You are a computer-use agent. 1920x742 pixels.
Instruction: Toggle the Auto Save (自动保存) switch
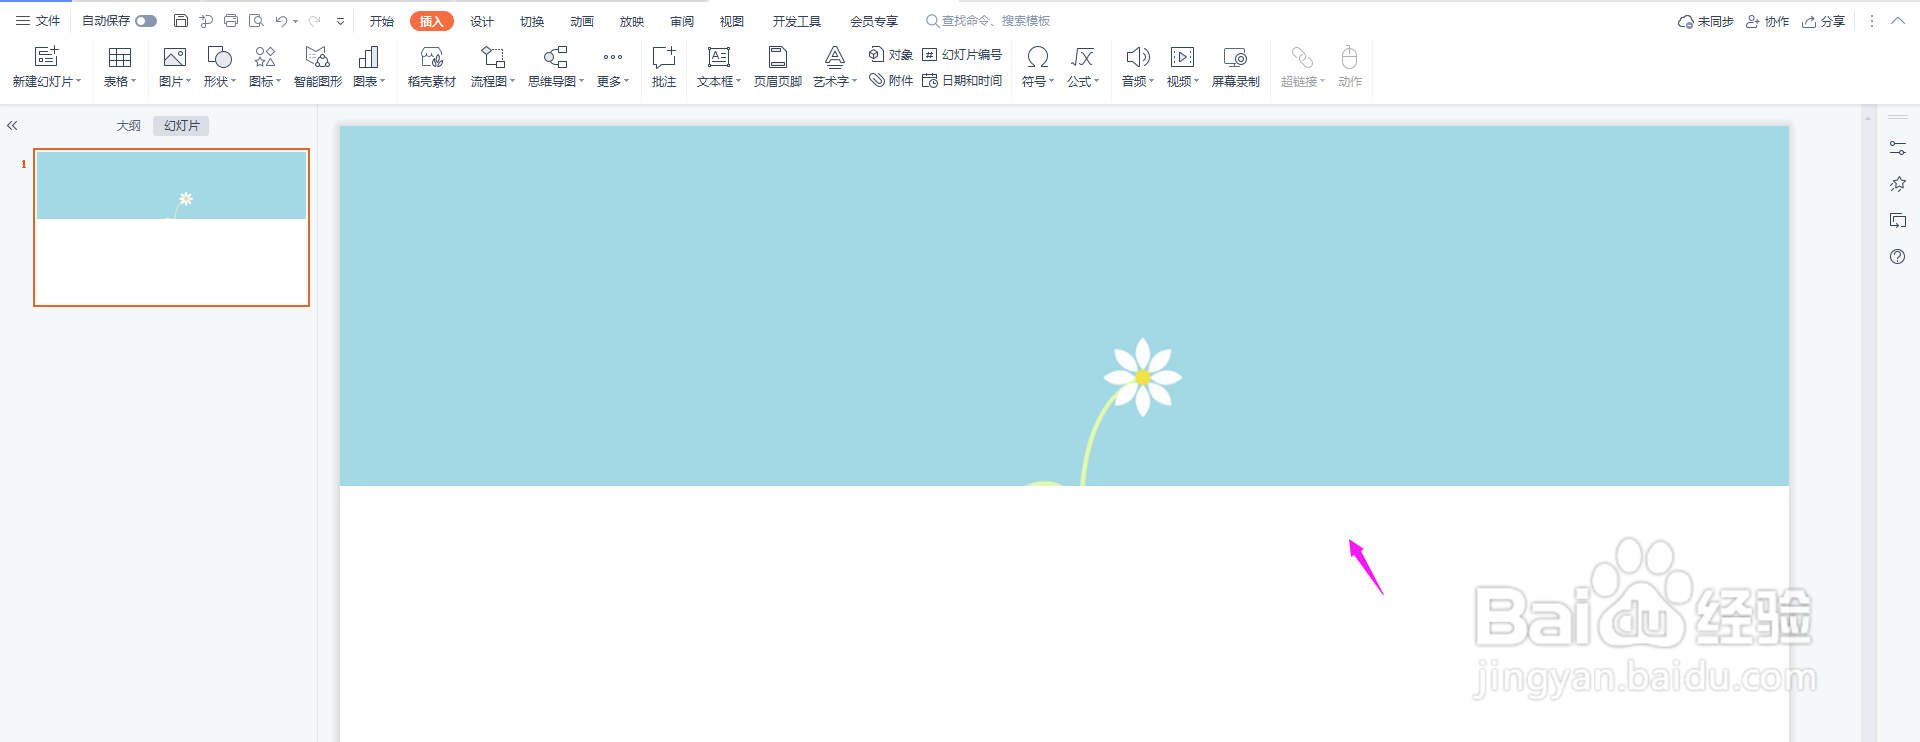(x=146, y=21)
